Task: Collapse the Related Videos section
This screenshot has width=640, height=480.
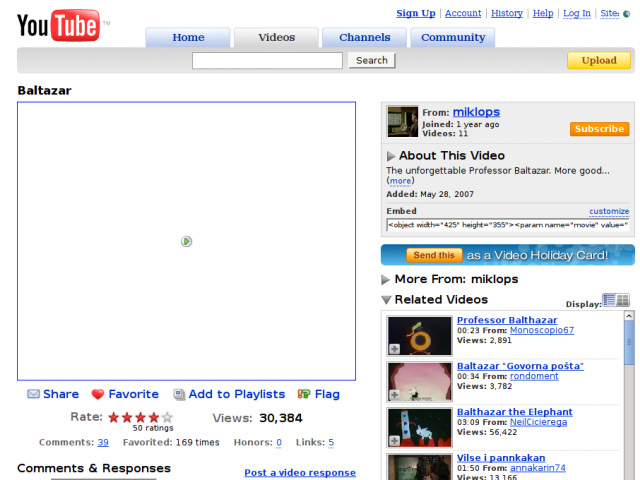Action: click(386, 300)
